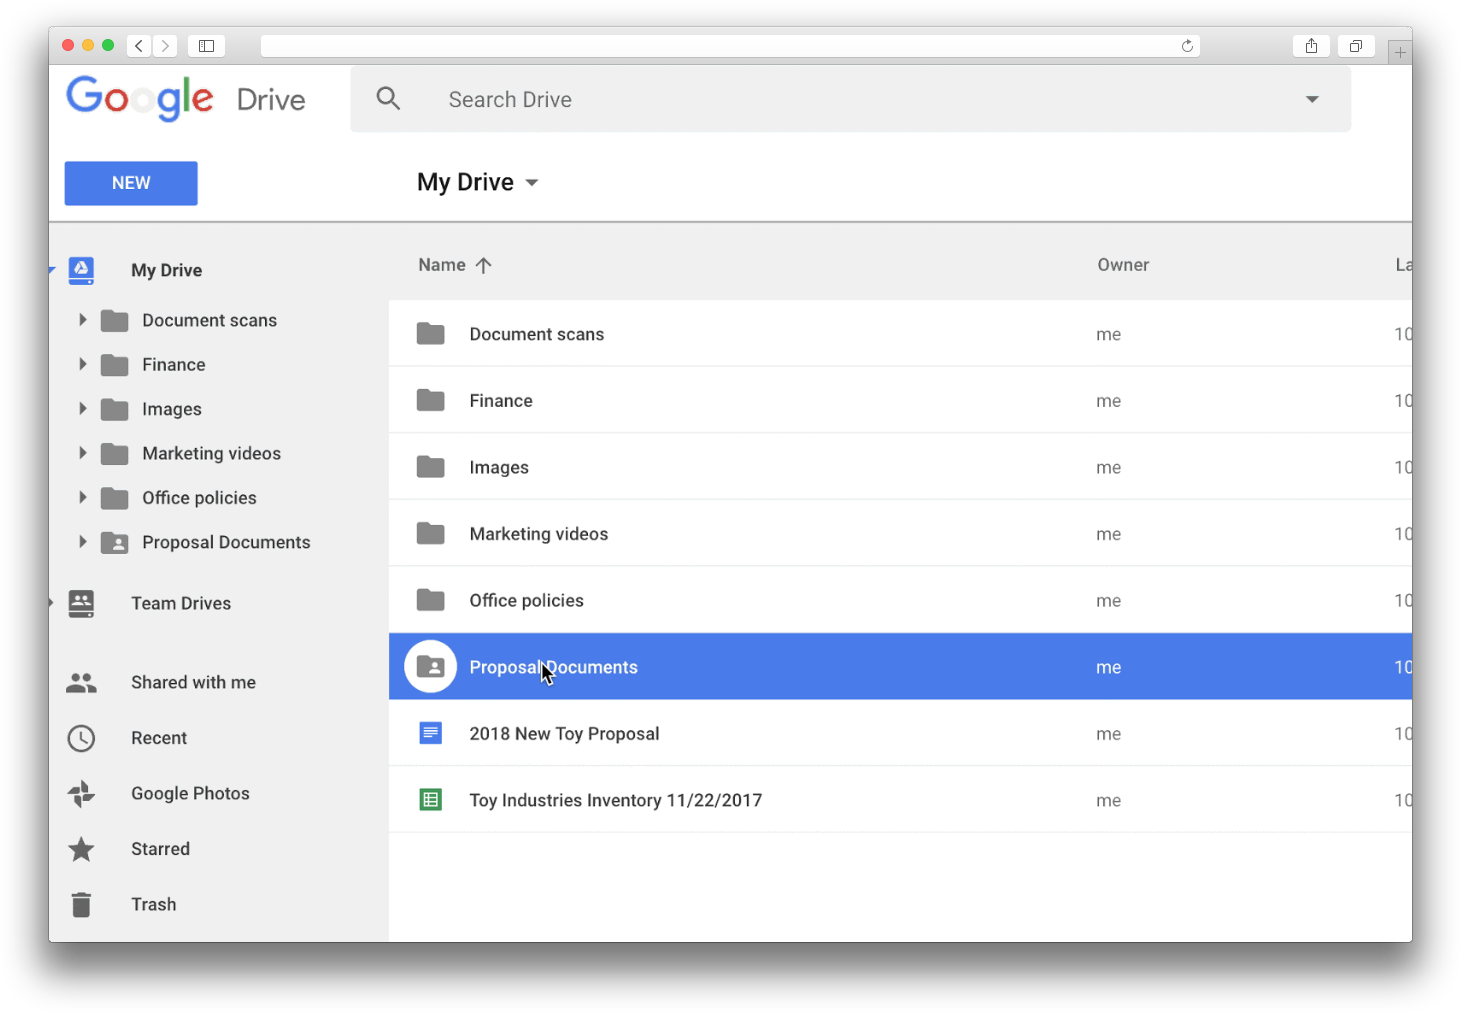Image resolution: width=1461 pixels, height=1013 pixels.
Task: Click the Google Drive logo
Action: click(186, 98)
